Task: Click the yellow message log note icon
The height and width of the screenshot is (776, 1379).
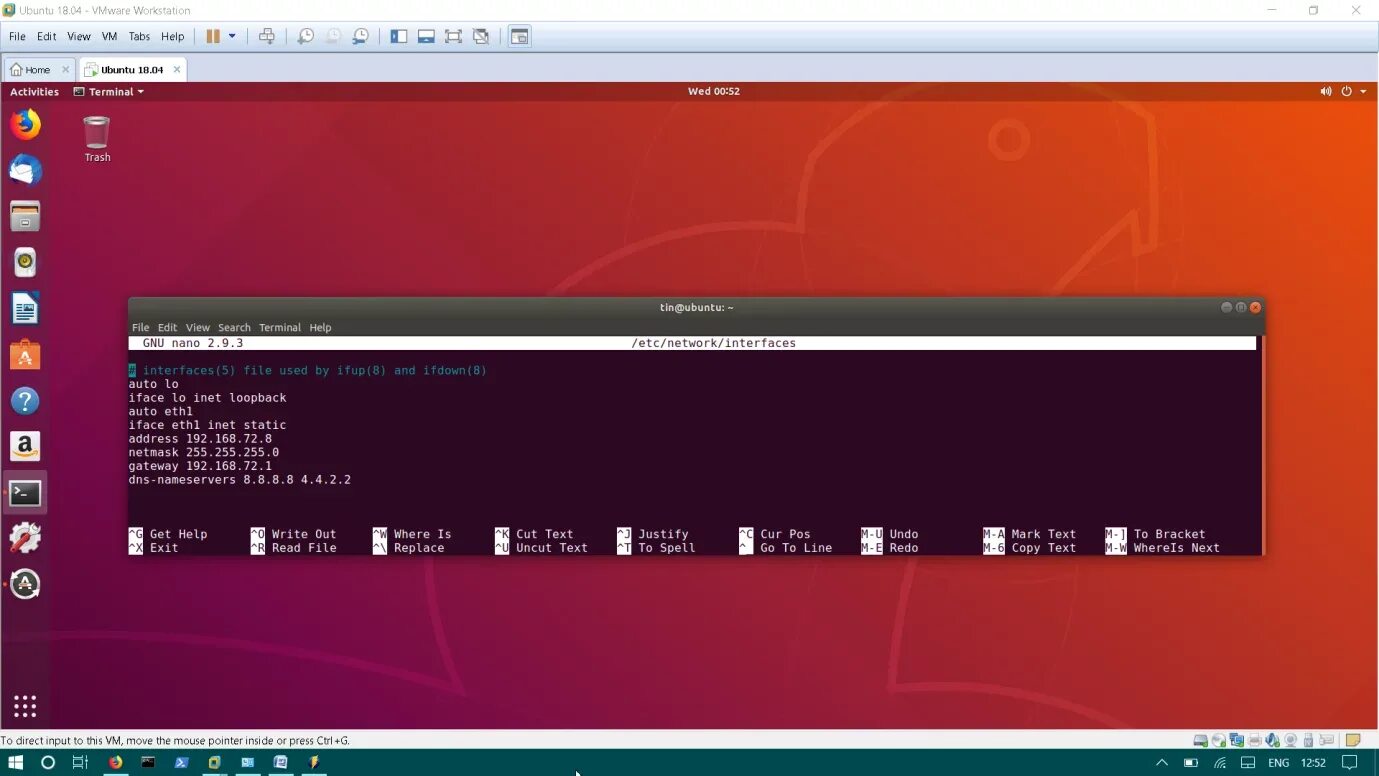Action: coord(1353,741)
